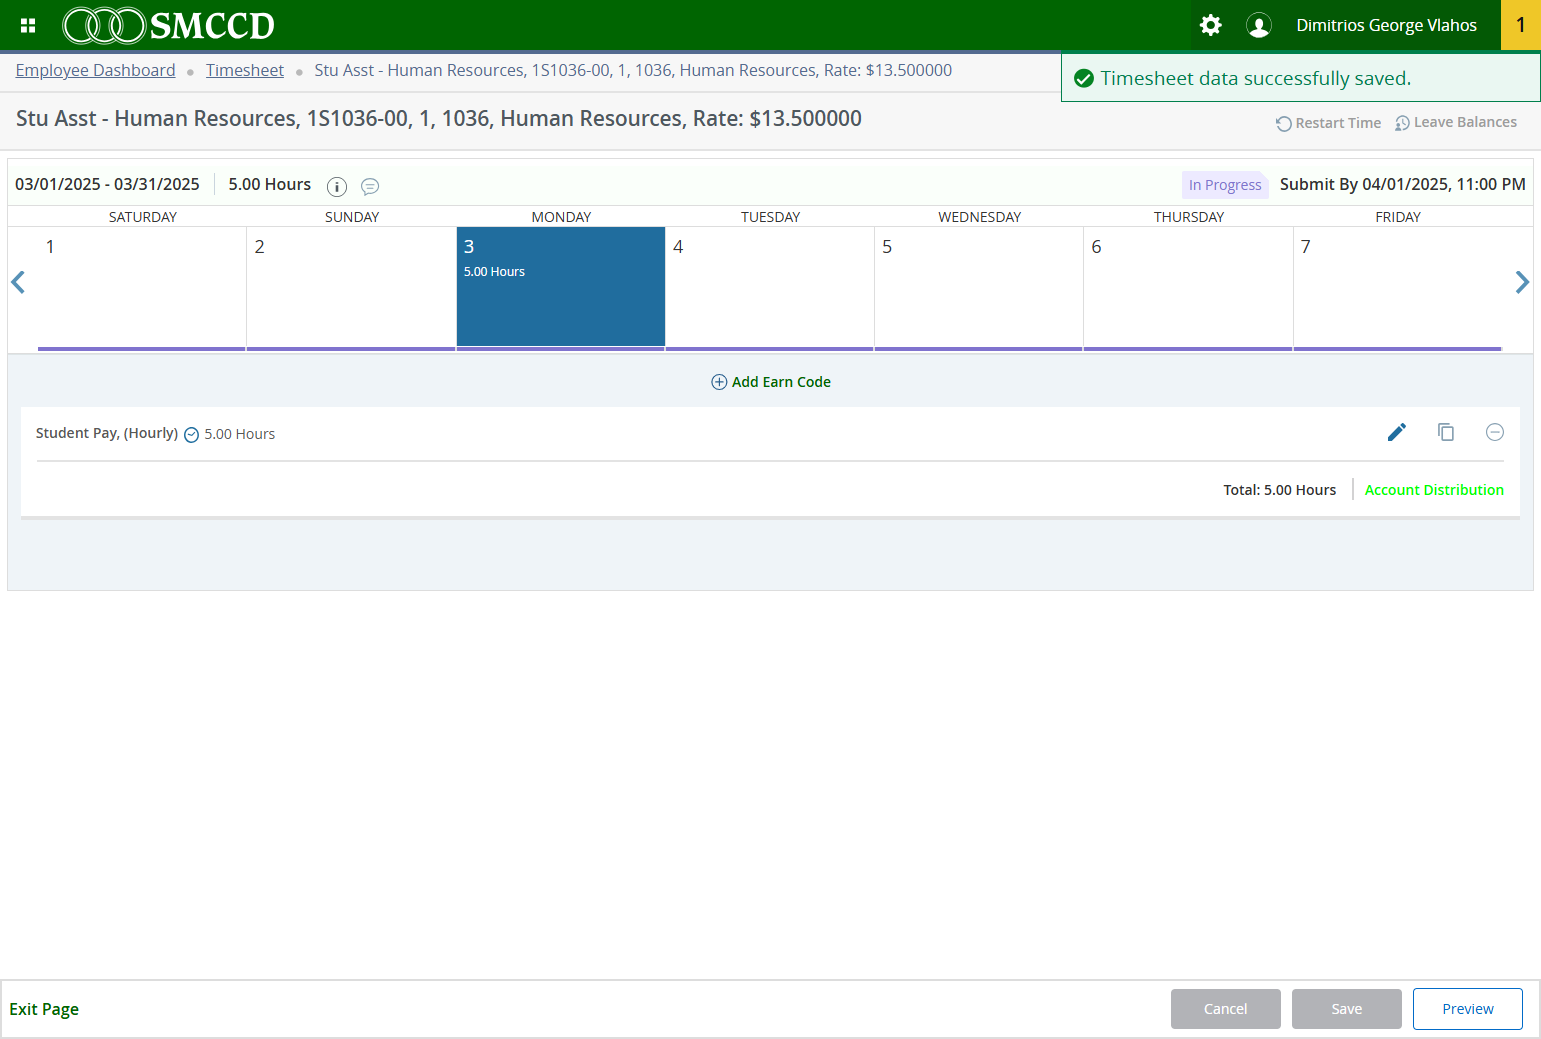
Task: Click the approved checkmark beside Student Pay
Action: (192, 435)
